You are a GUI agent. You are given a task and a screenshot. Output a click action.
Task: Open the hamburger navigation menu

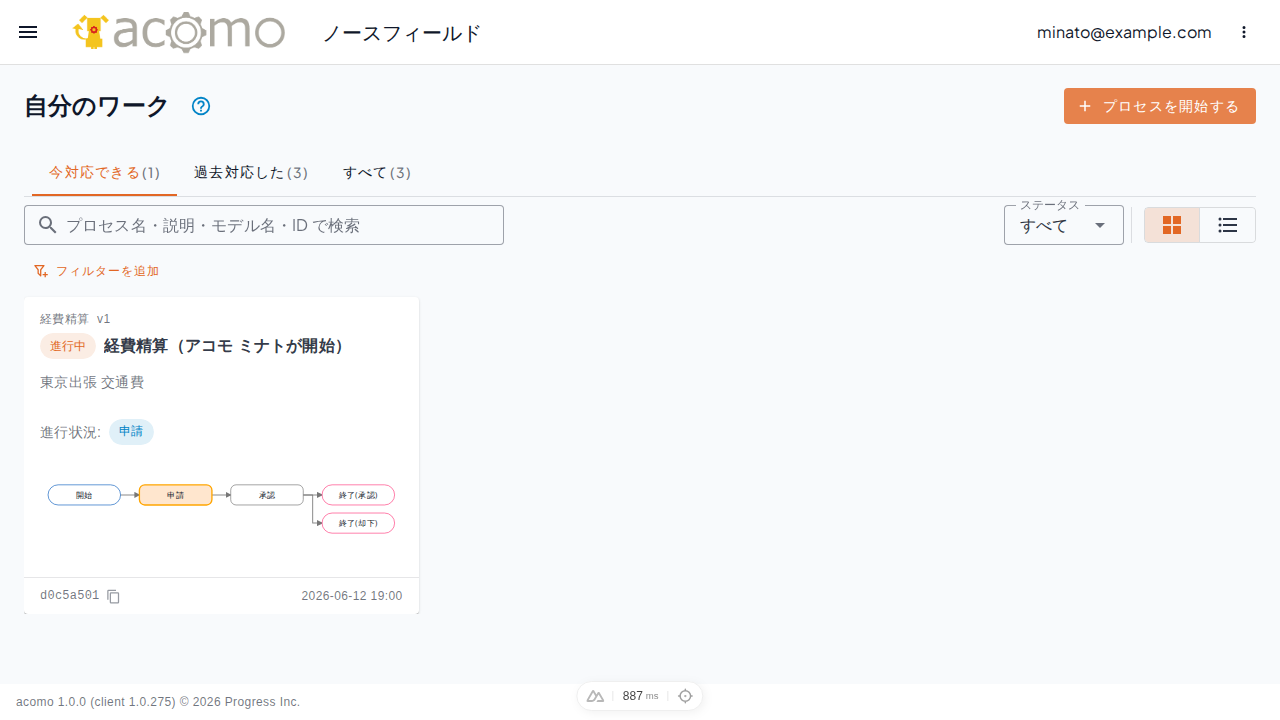tap(28, 32)
